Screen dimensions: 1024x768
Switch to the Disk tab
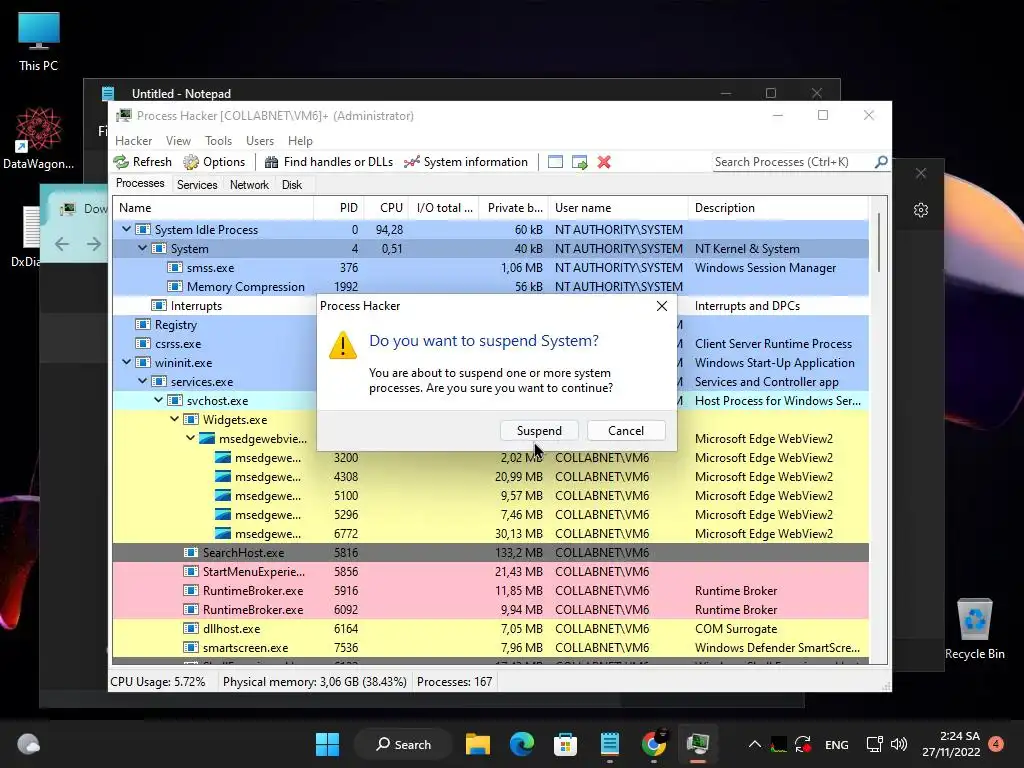pyautogui.click(x=292, y=185)
